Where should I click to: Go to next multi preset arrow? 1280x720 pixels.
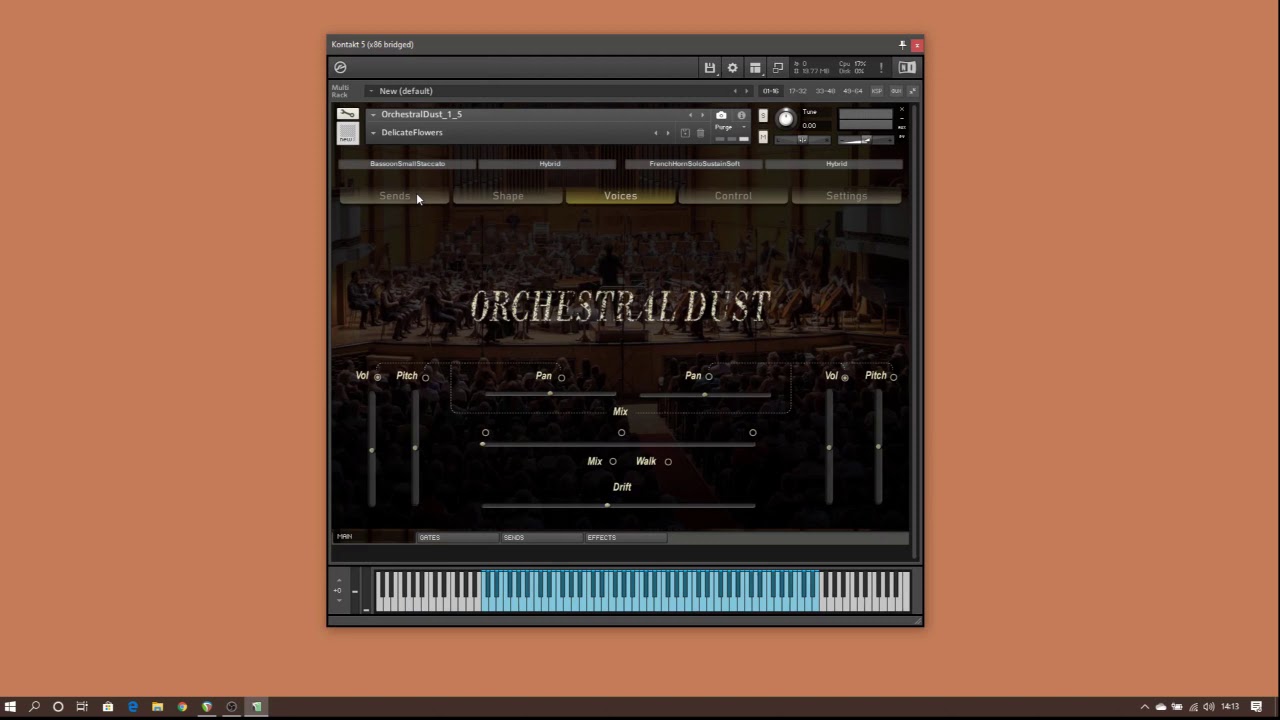(746, 91)
